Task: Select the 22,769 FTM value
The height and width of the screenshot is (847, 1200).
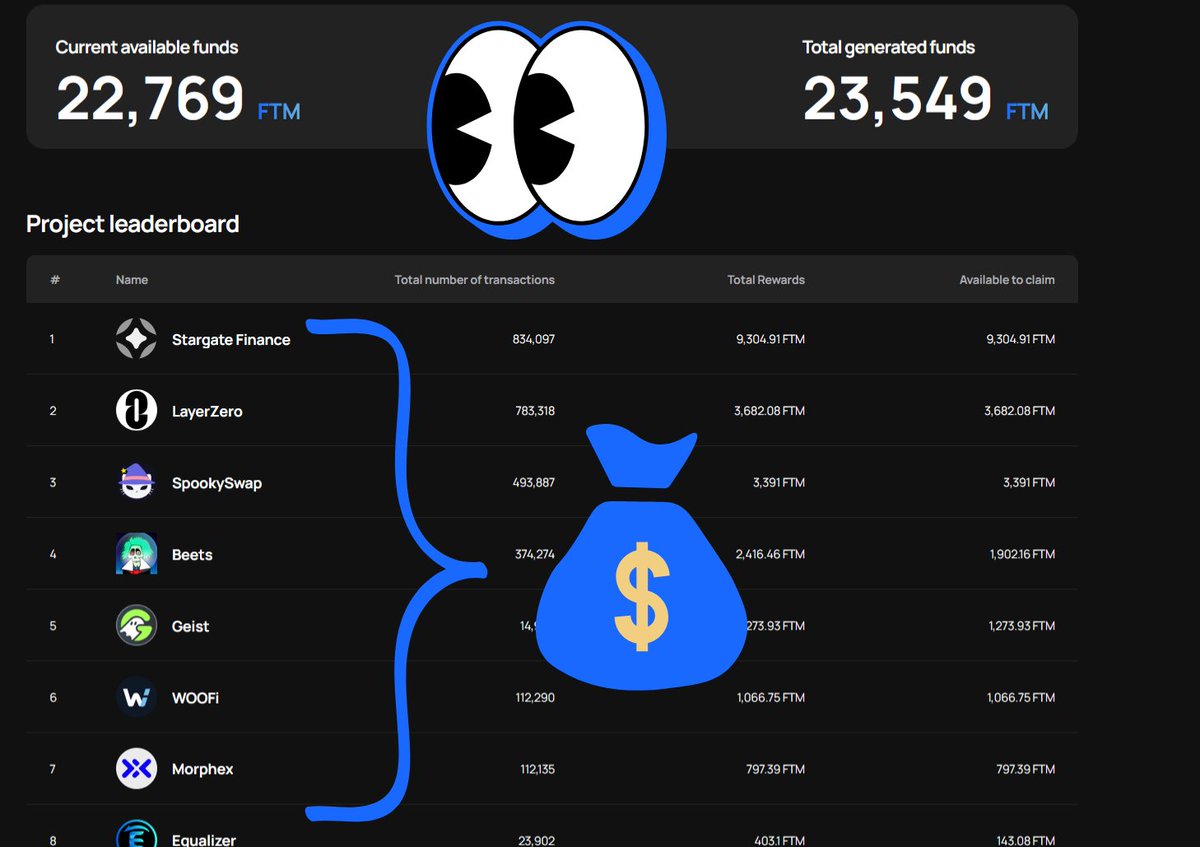Action: point(178,100)
